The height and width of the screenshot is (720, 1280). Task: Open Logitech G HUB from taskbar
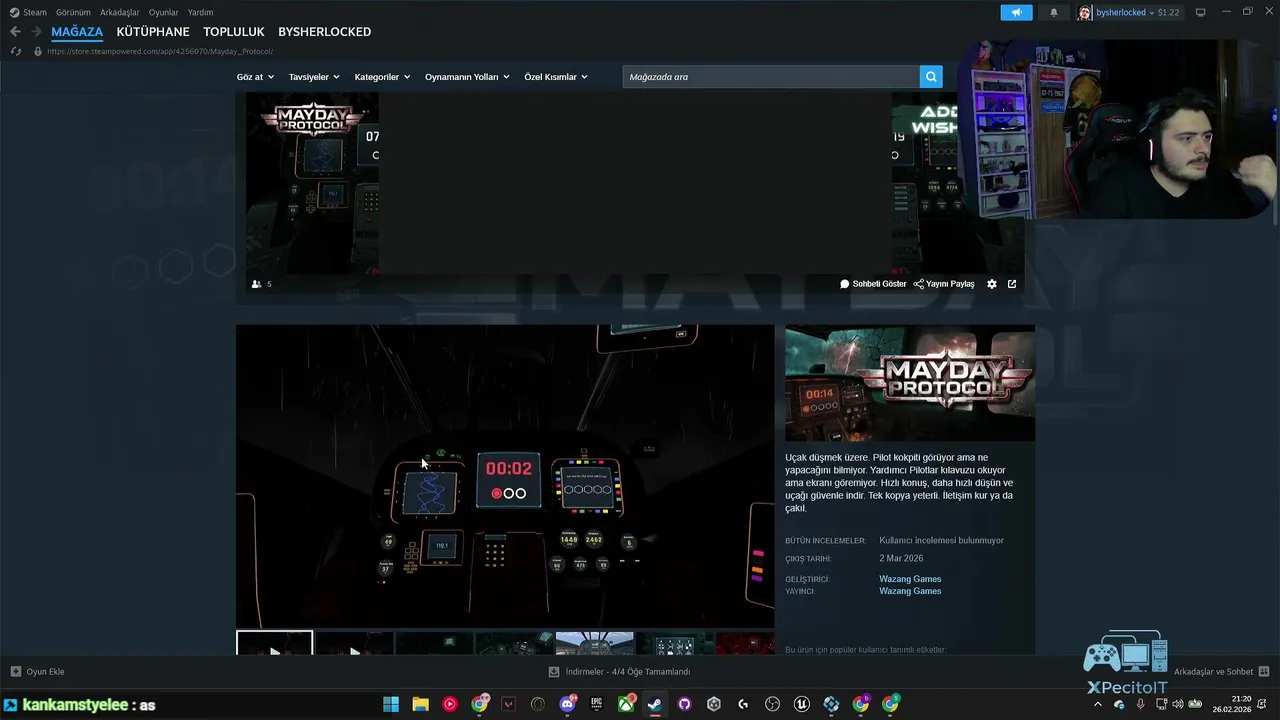coord(743,704)
